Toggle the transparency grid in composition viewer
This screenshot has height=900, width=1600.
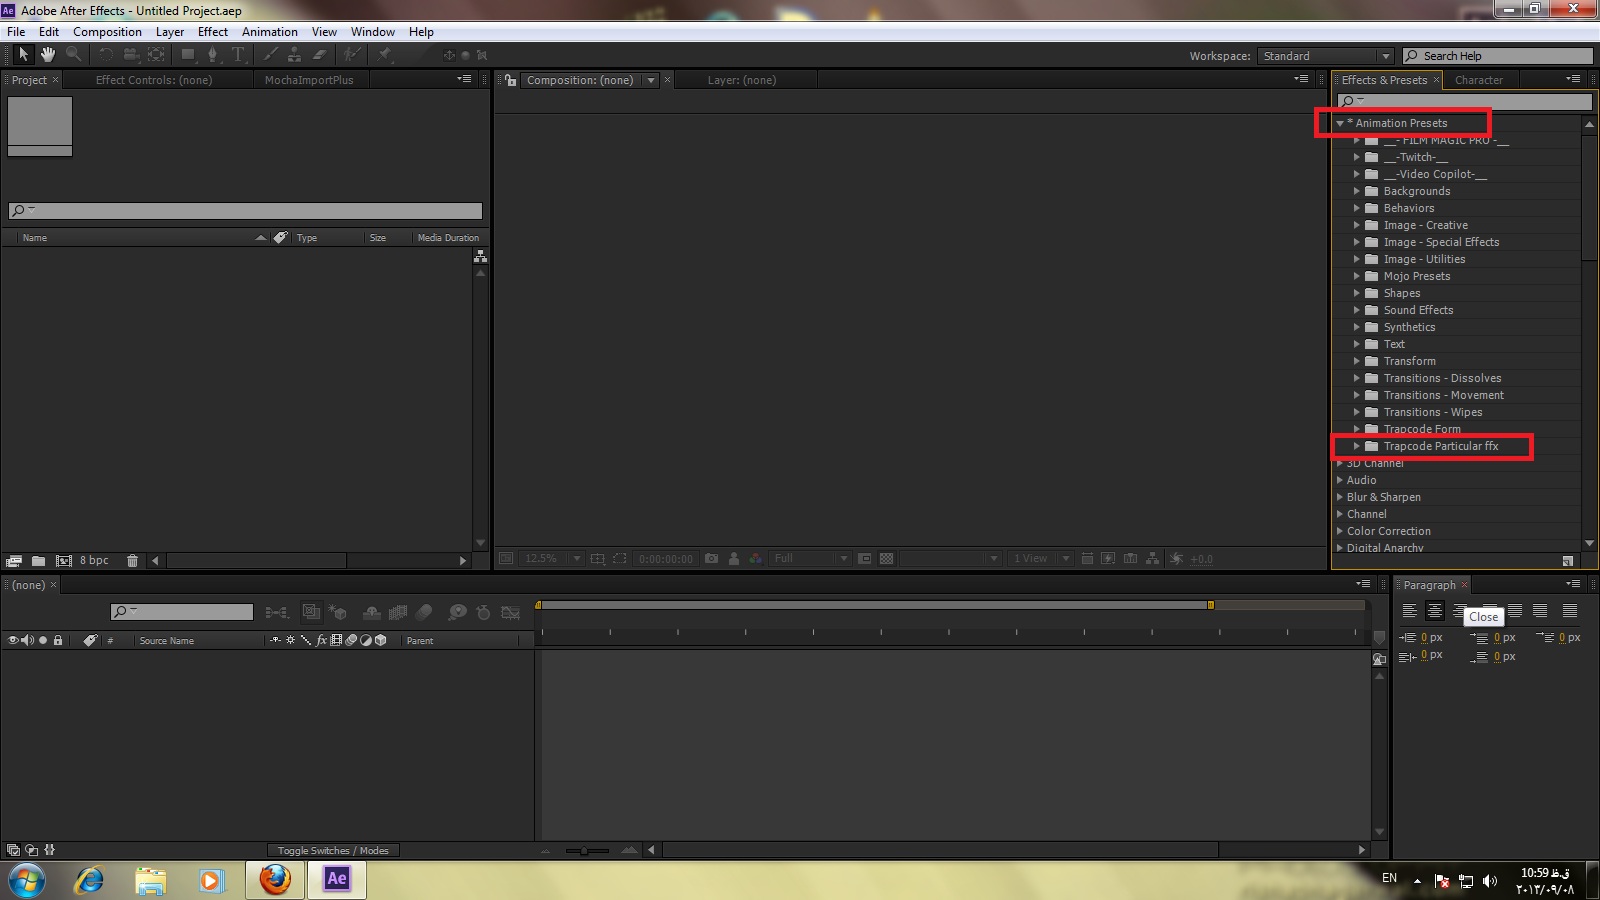[x=886, y=558]
